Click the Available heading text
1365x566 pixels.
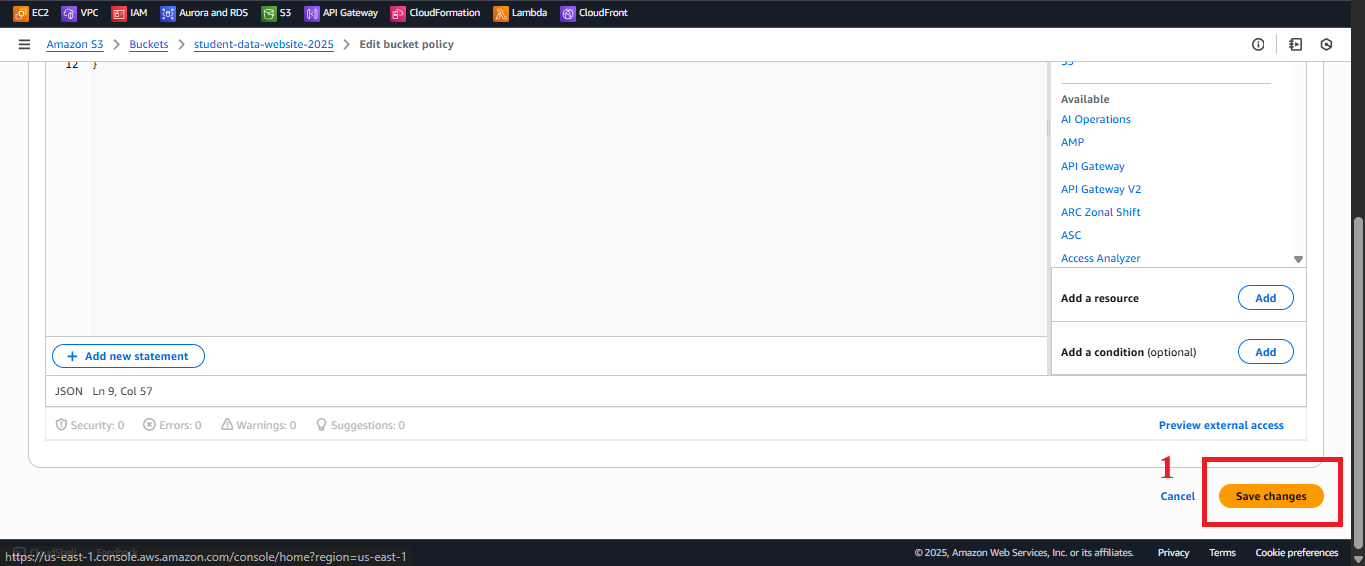1085,99
